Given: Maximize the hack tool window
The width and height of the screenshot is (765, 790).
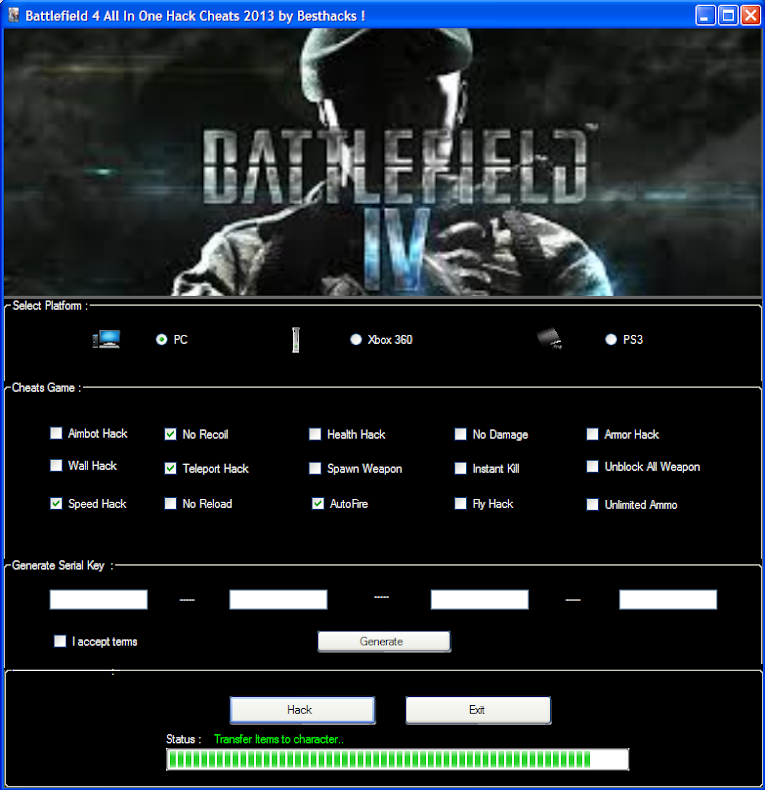Looking at the screenshot, I should tap(728, 15).
